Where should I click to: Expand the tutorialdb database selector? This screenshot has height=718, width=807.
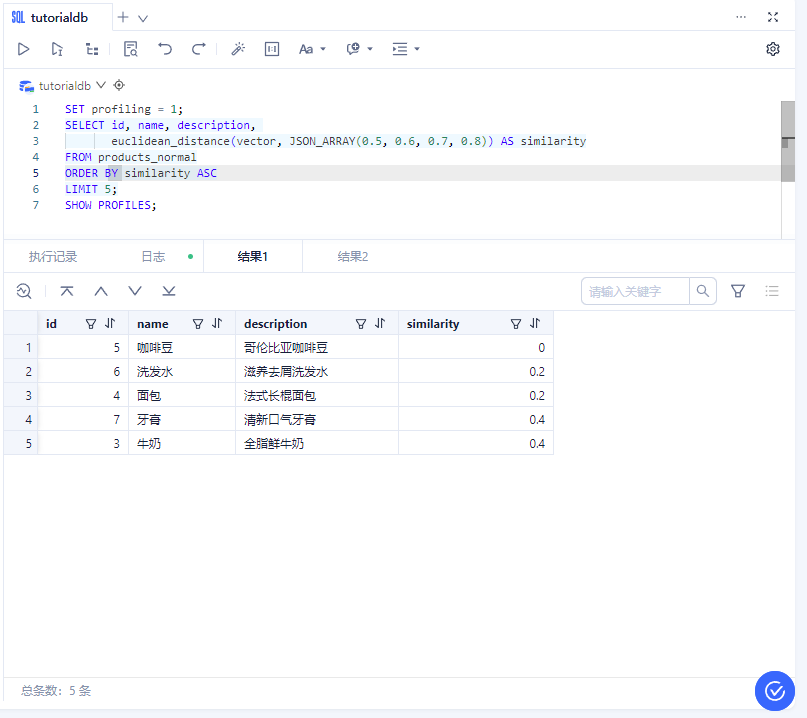click(101, 85)
